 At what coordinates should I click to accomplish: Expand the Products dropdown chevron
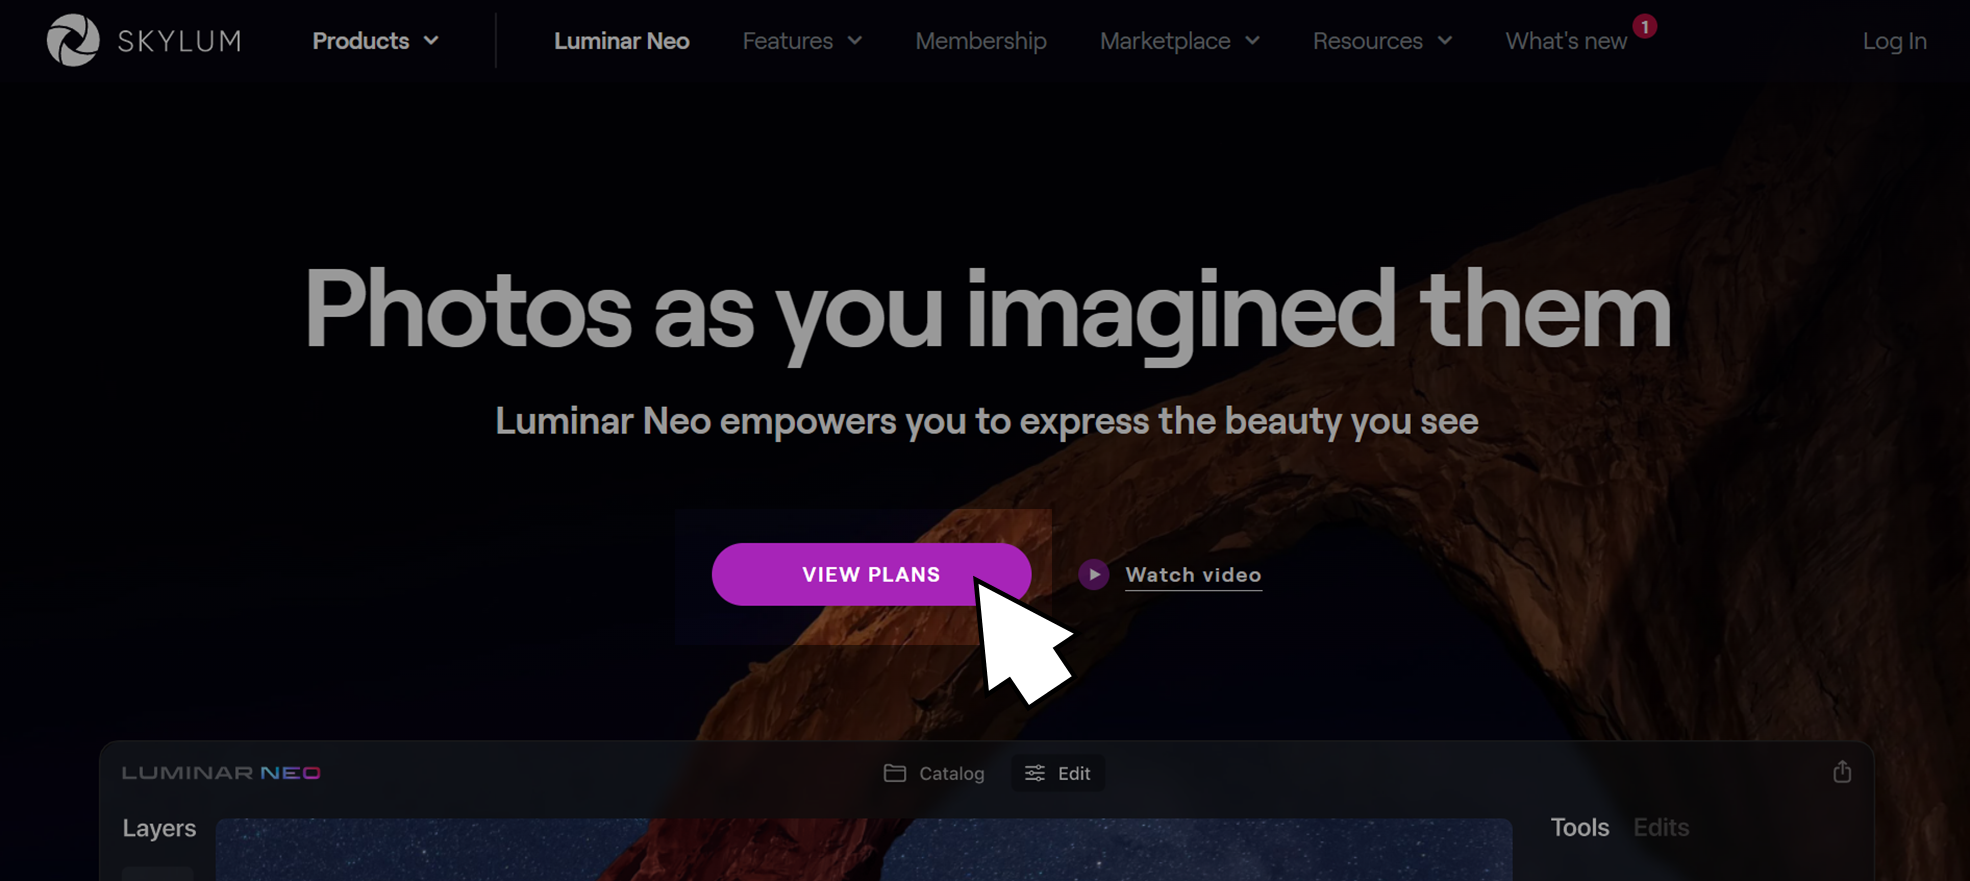431,41
